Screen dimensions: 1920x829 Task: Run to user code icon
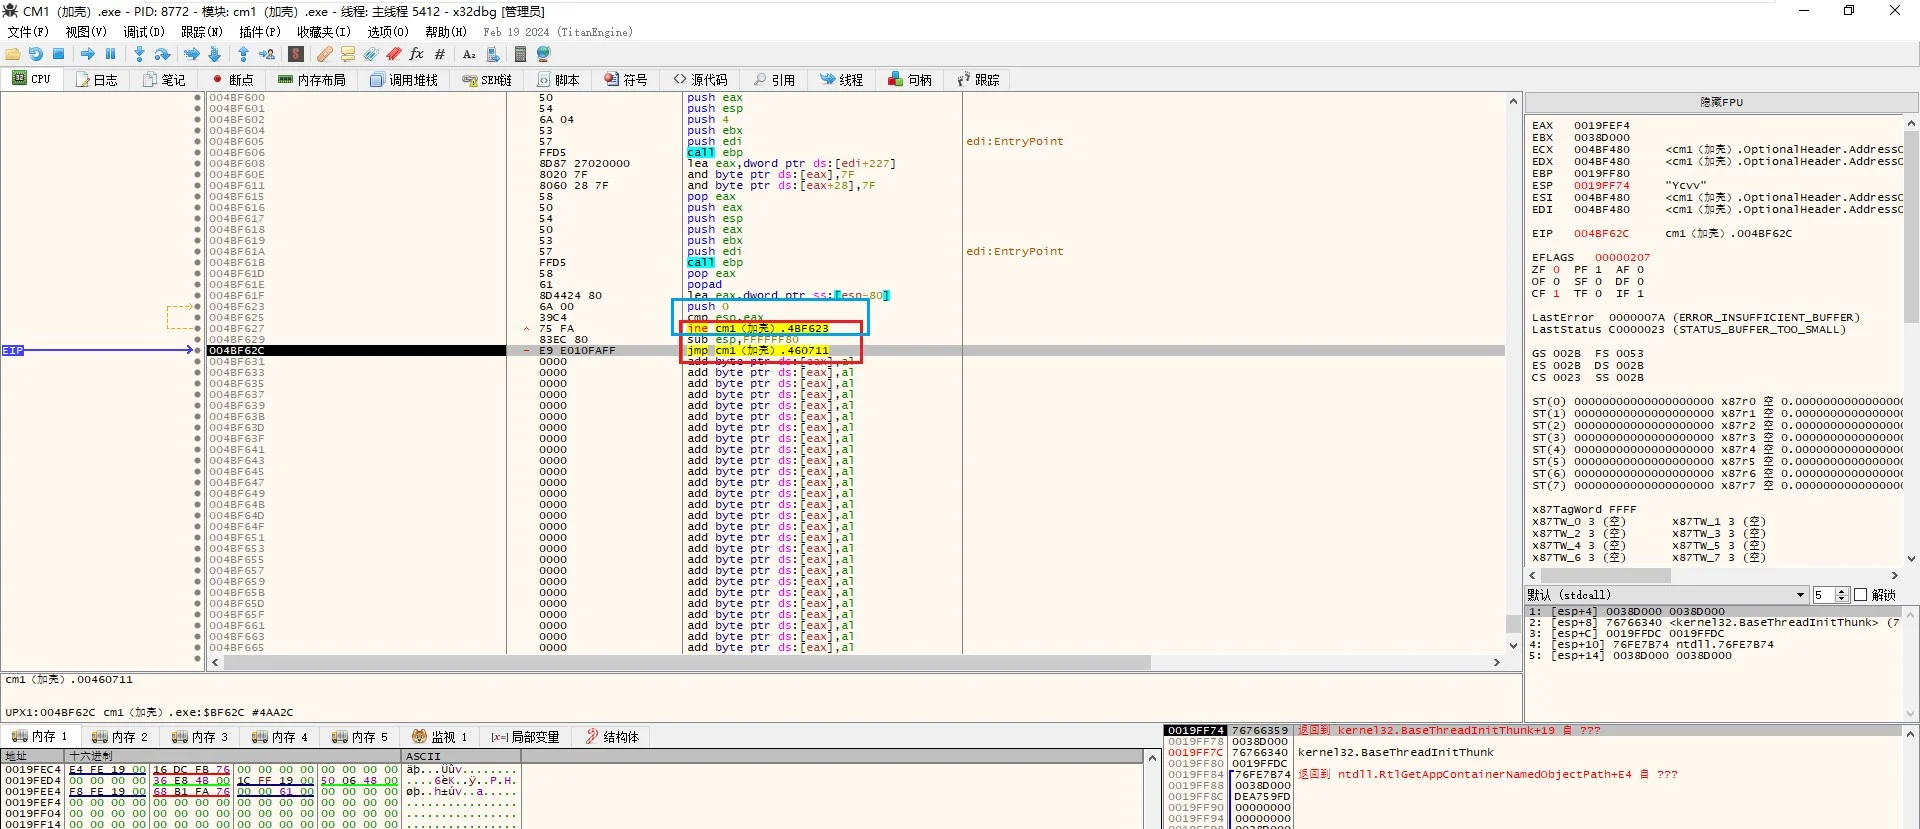coord(267,54)
